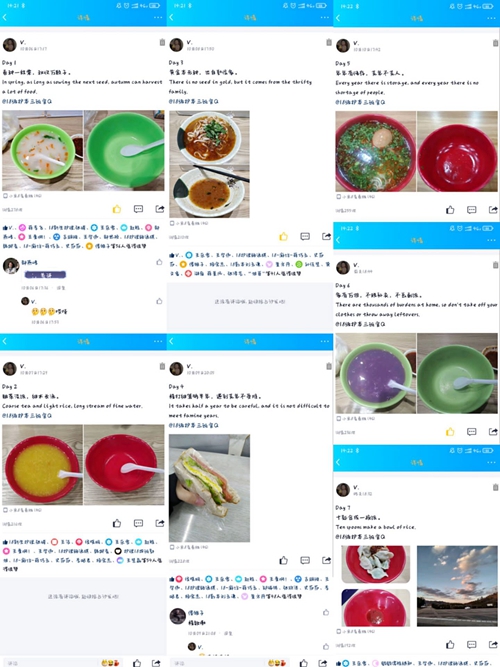Toggle the like thumb on Day 6 post

[x=450, y=432]
